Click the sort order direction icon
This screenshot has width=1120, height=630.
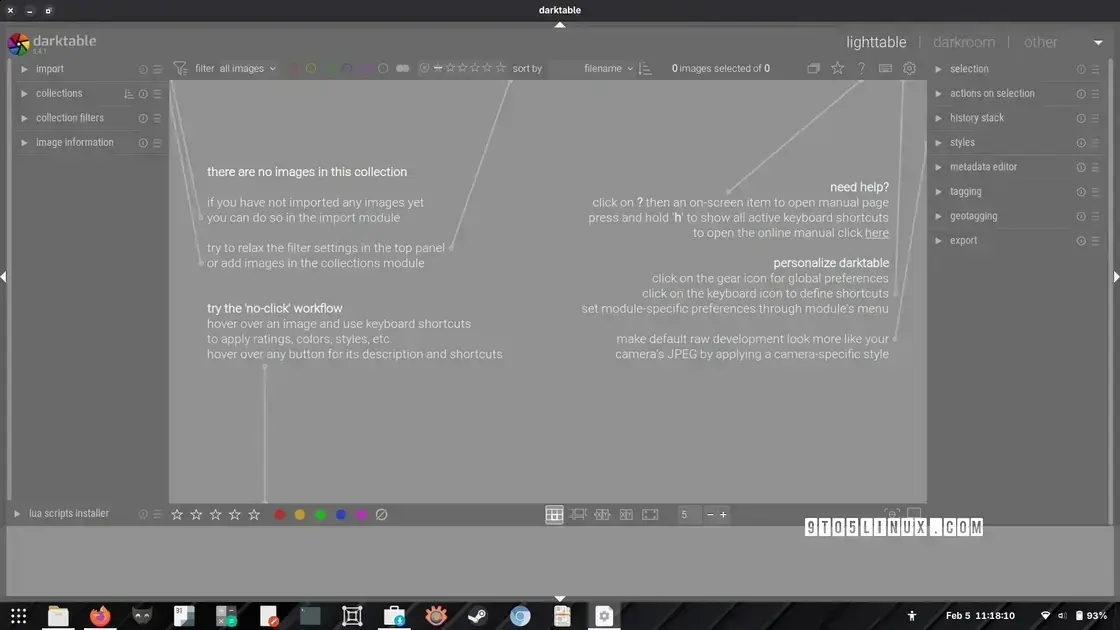pyautogui.click(x=645, y=69)
